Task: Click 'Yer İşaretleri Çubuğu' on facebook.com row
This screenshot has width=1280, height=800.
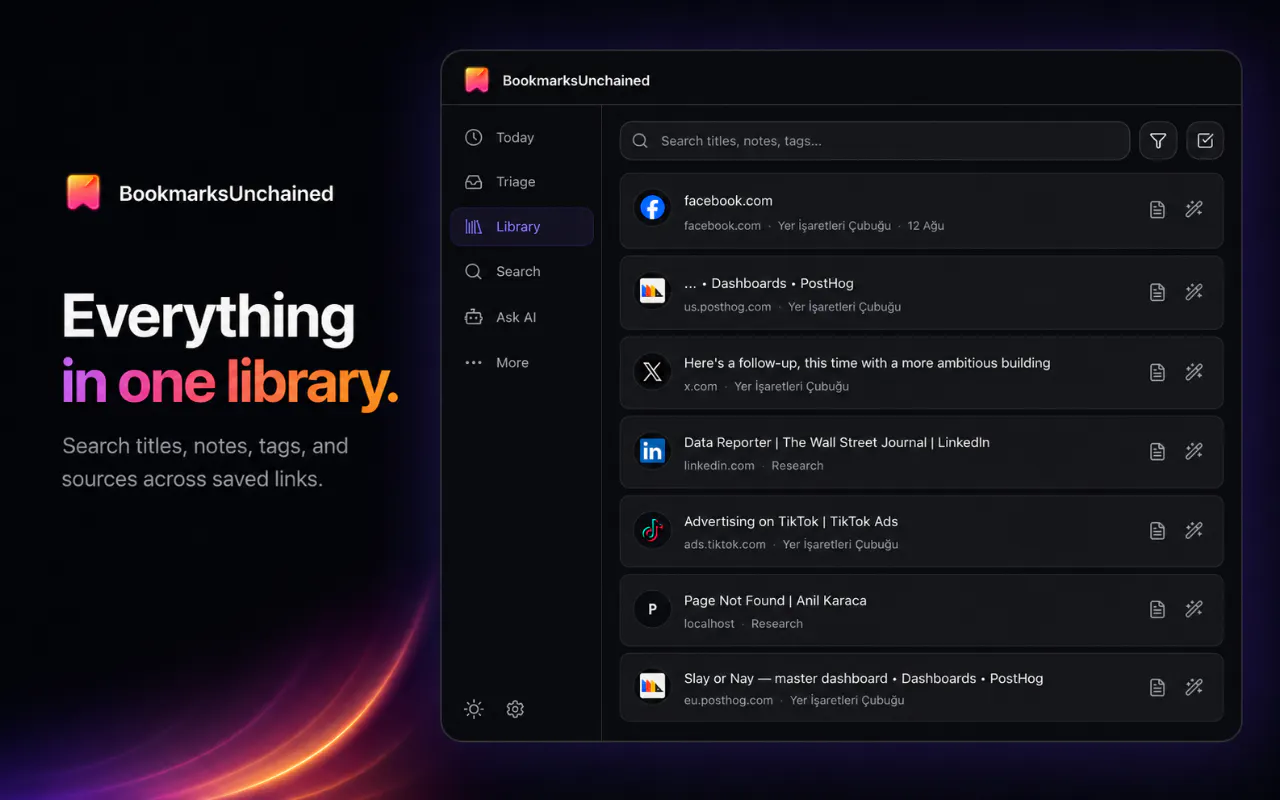Action: (834, 226)
